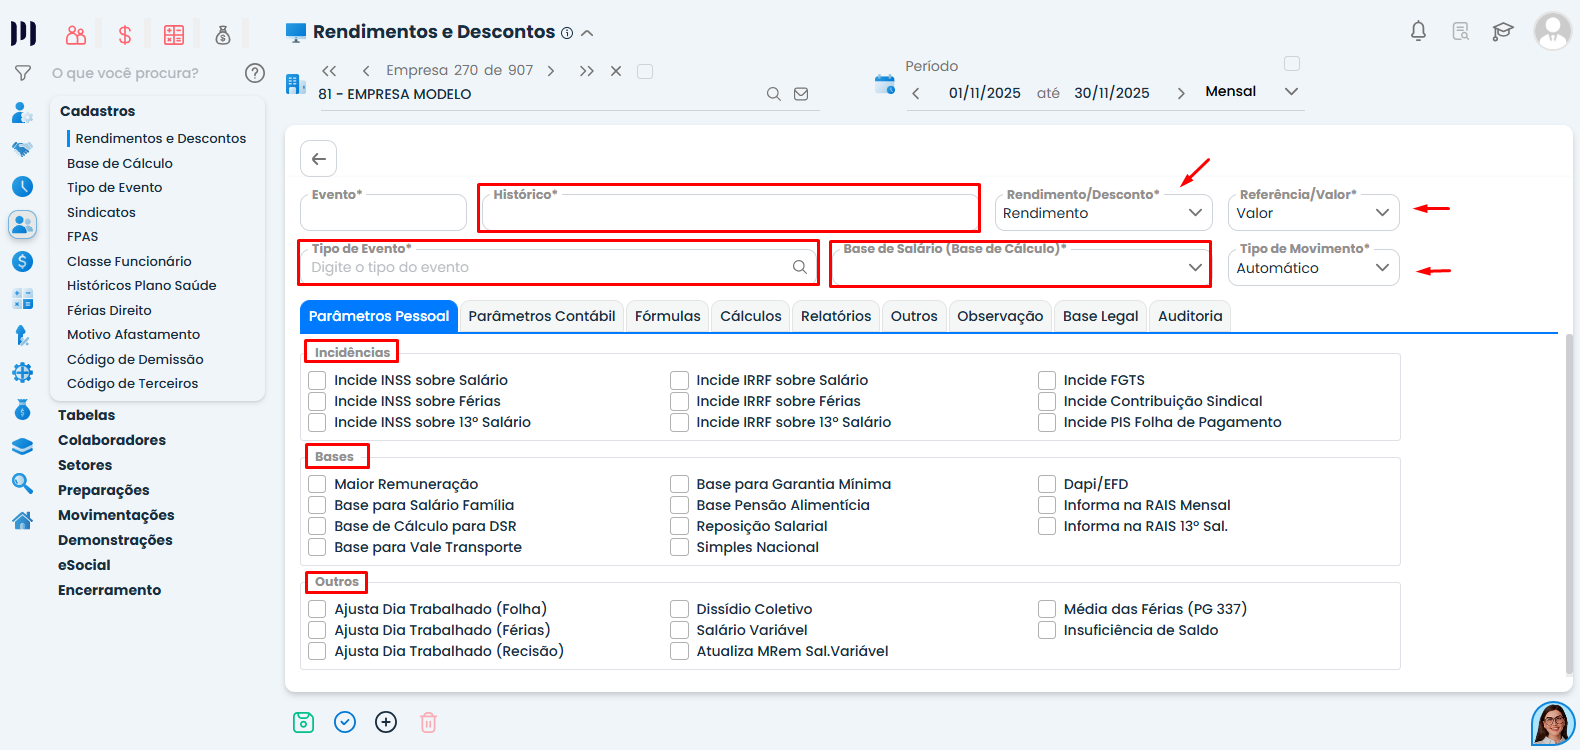Click the dollar sign icon in top toolbar
Viewport: 1580px width, 750px height.
tap(125, 35)
